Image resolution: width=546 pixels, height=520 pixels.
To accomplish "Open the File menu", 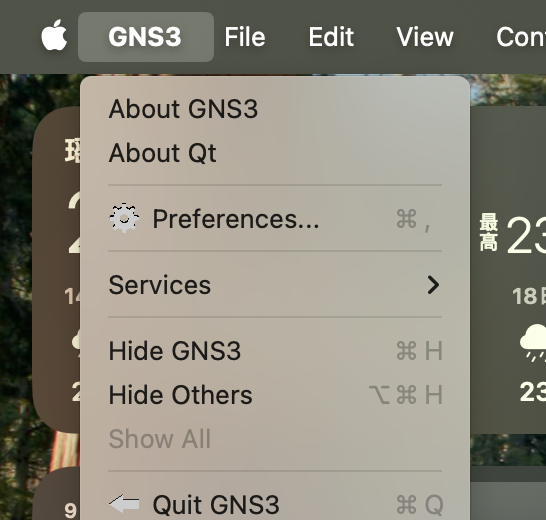I will [245, 37].
